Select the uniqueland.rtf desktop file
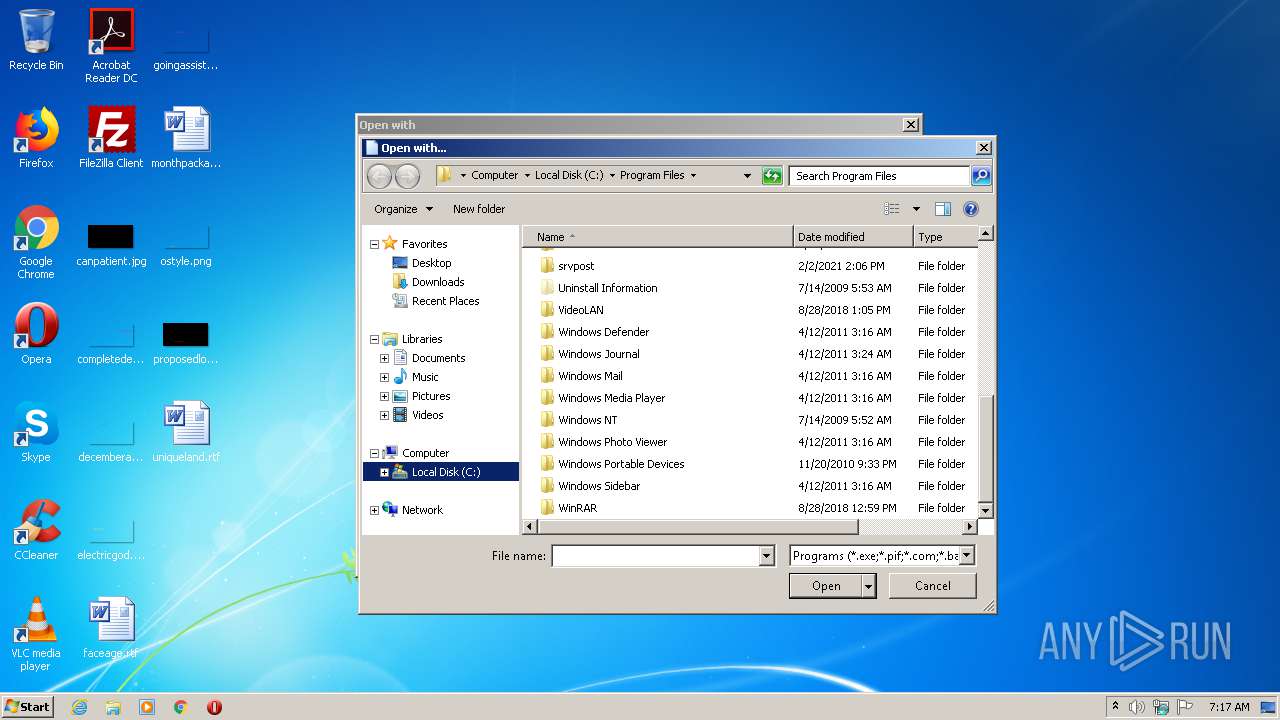The image size is (1280, 720). pyautogui.click(x=186, y=432)
